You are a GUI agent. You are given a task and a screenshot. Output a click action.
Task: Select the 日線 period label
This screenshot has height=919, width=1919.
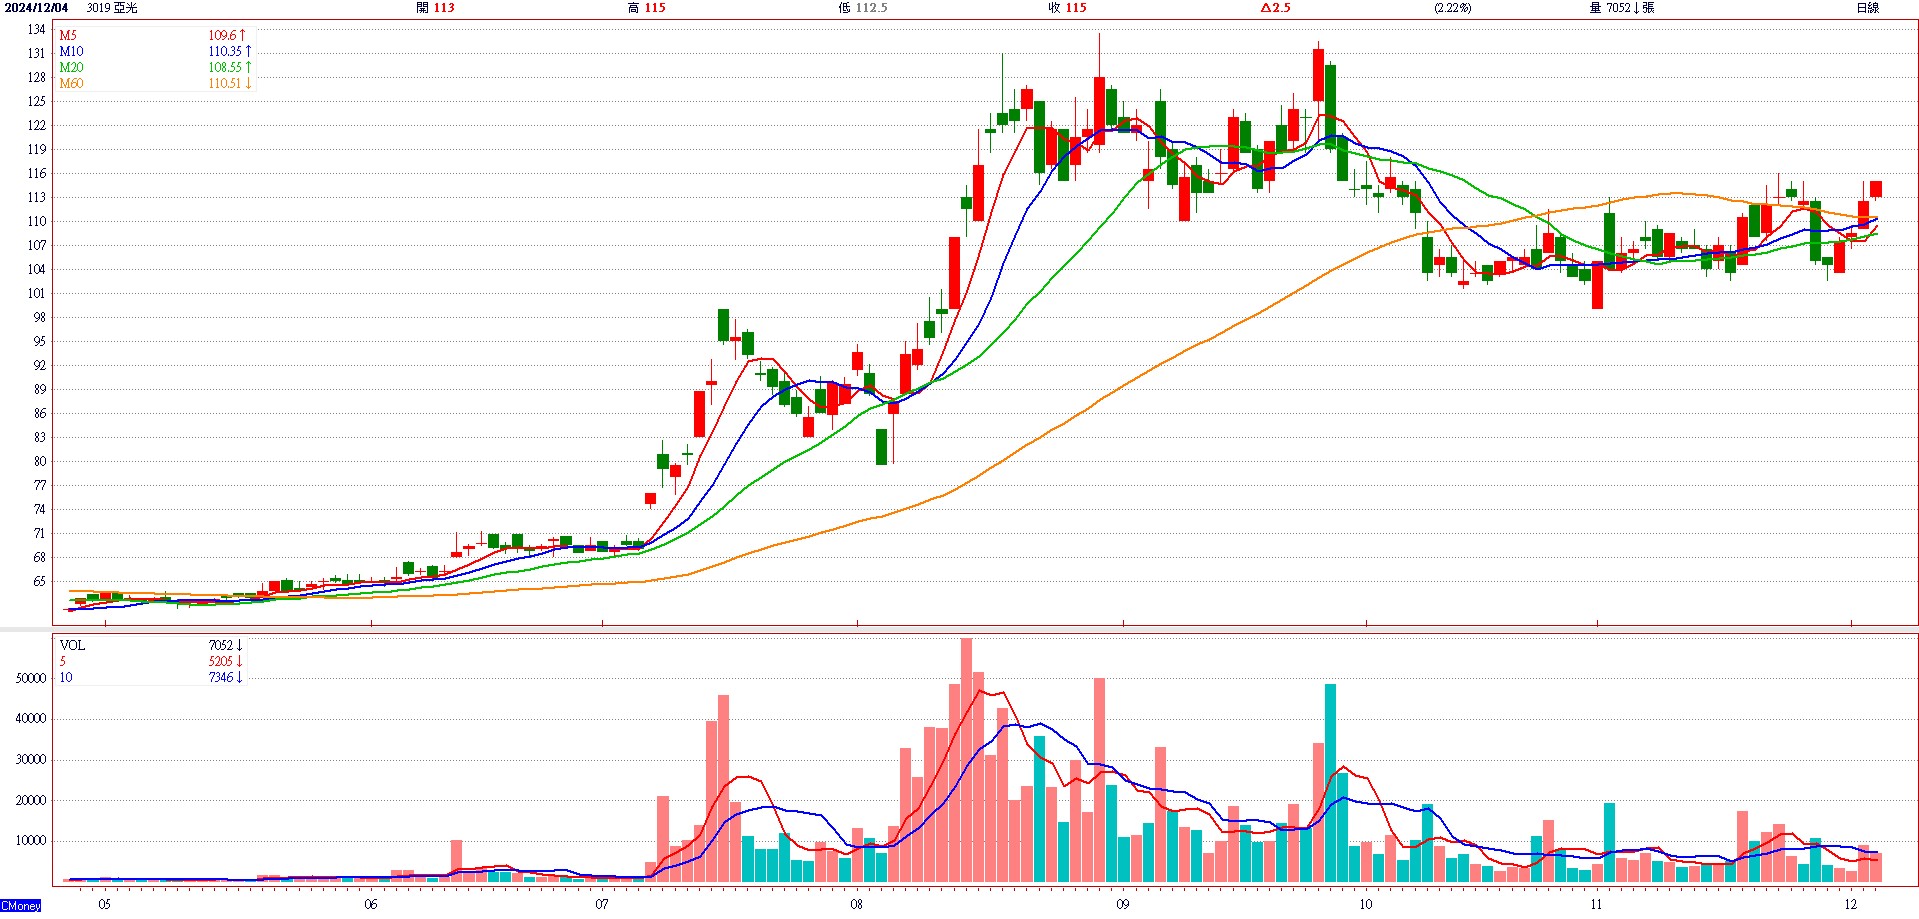(x=1867, y=8)
